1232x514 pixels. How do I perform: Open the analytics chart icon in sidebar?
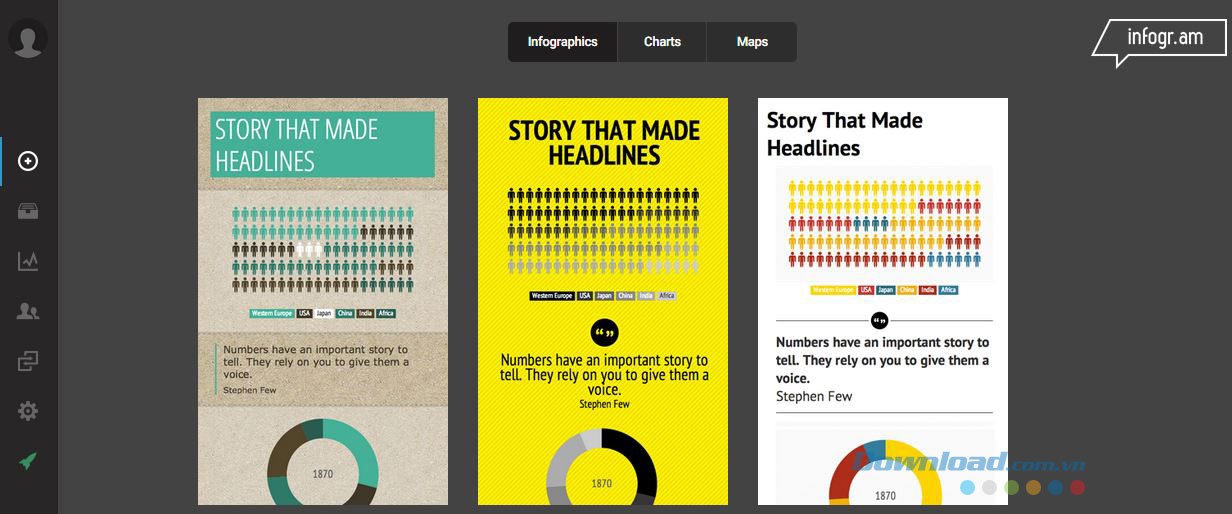(x=28, y=261)
